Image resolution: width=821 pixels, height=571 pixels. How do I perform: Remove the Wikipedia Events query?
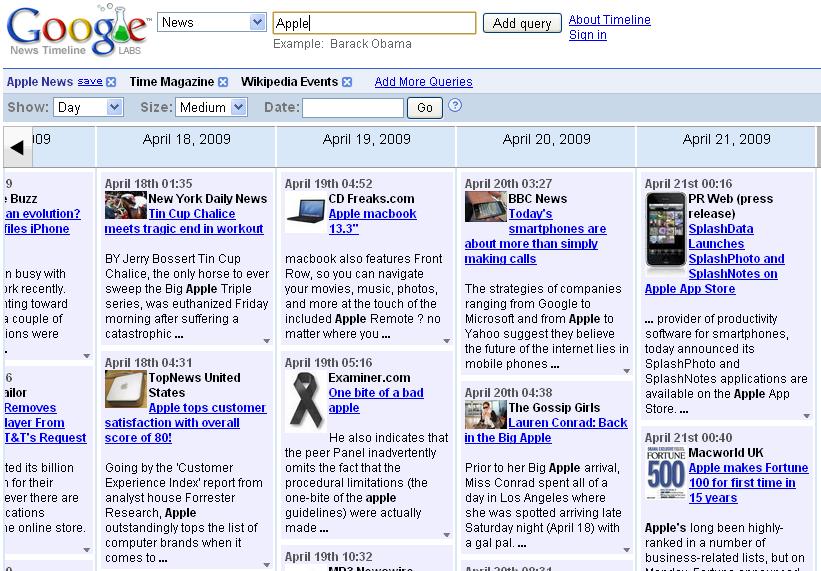347,82
